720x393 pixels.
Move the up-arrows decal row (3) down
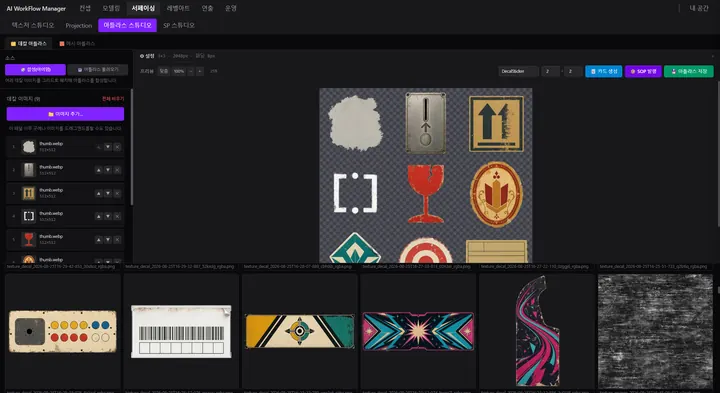pos(108,193)
